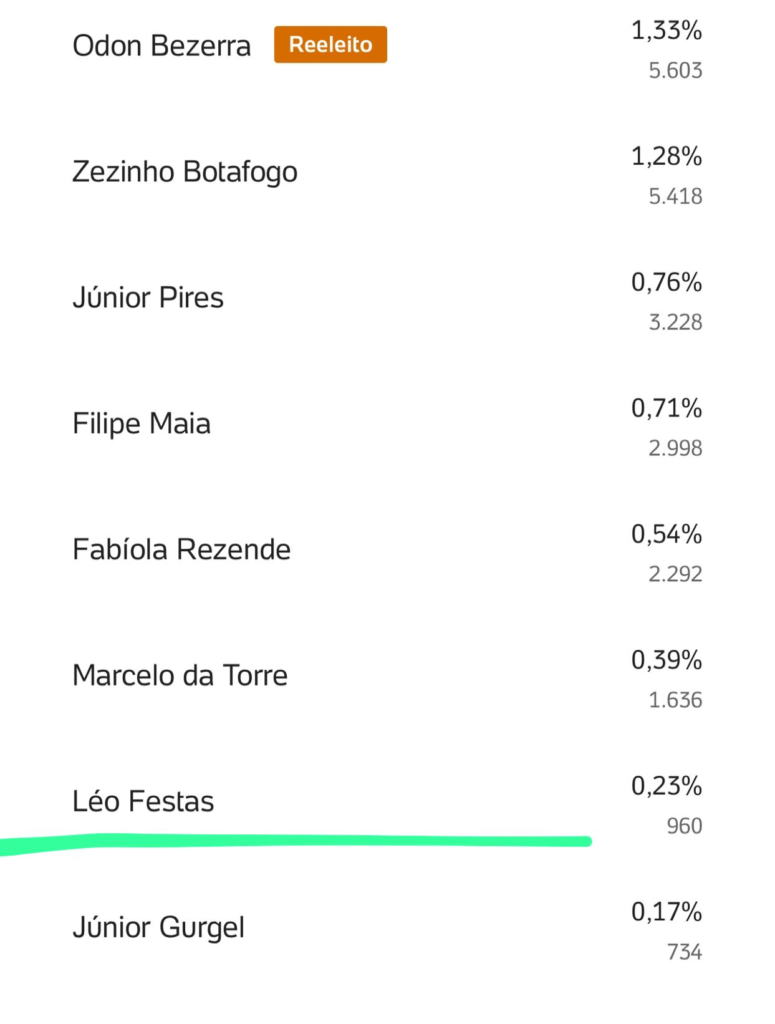
Task: Click the 1,33% vote percentage
Action: pyautogui.click(x=666, y=31)
